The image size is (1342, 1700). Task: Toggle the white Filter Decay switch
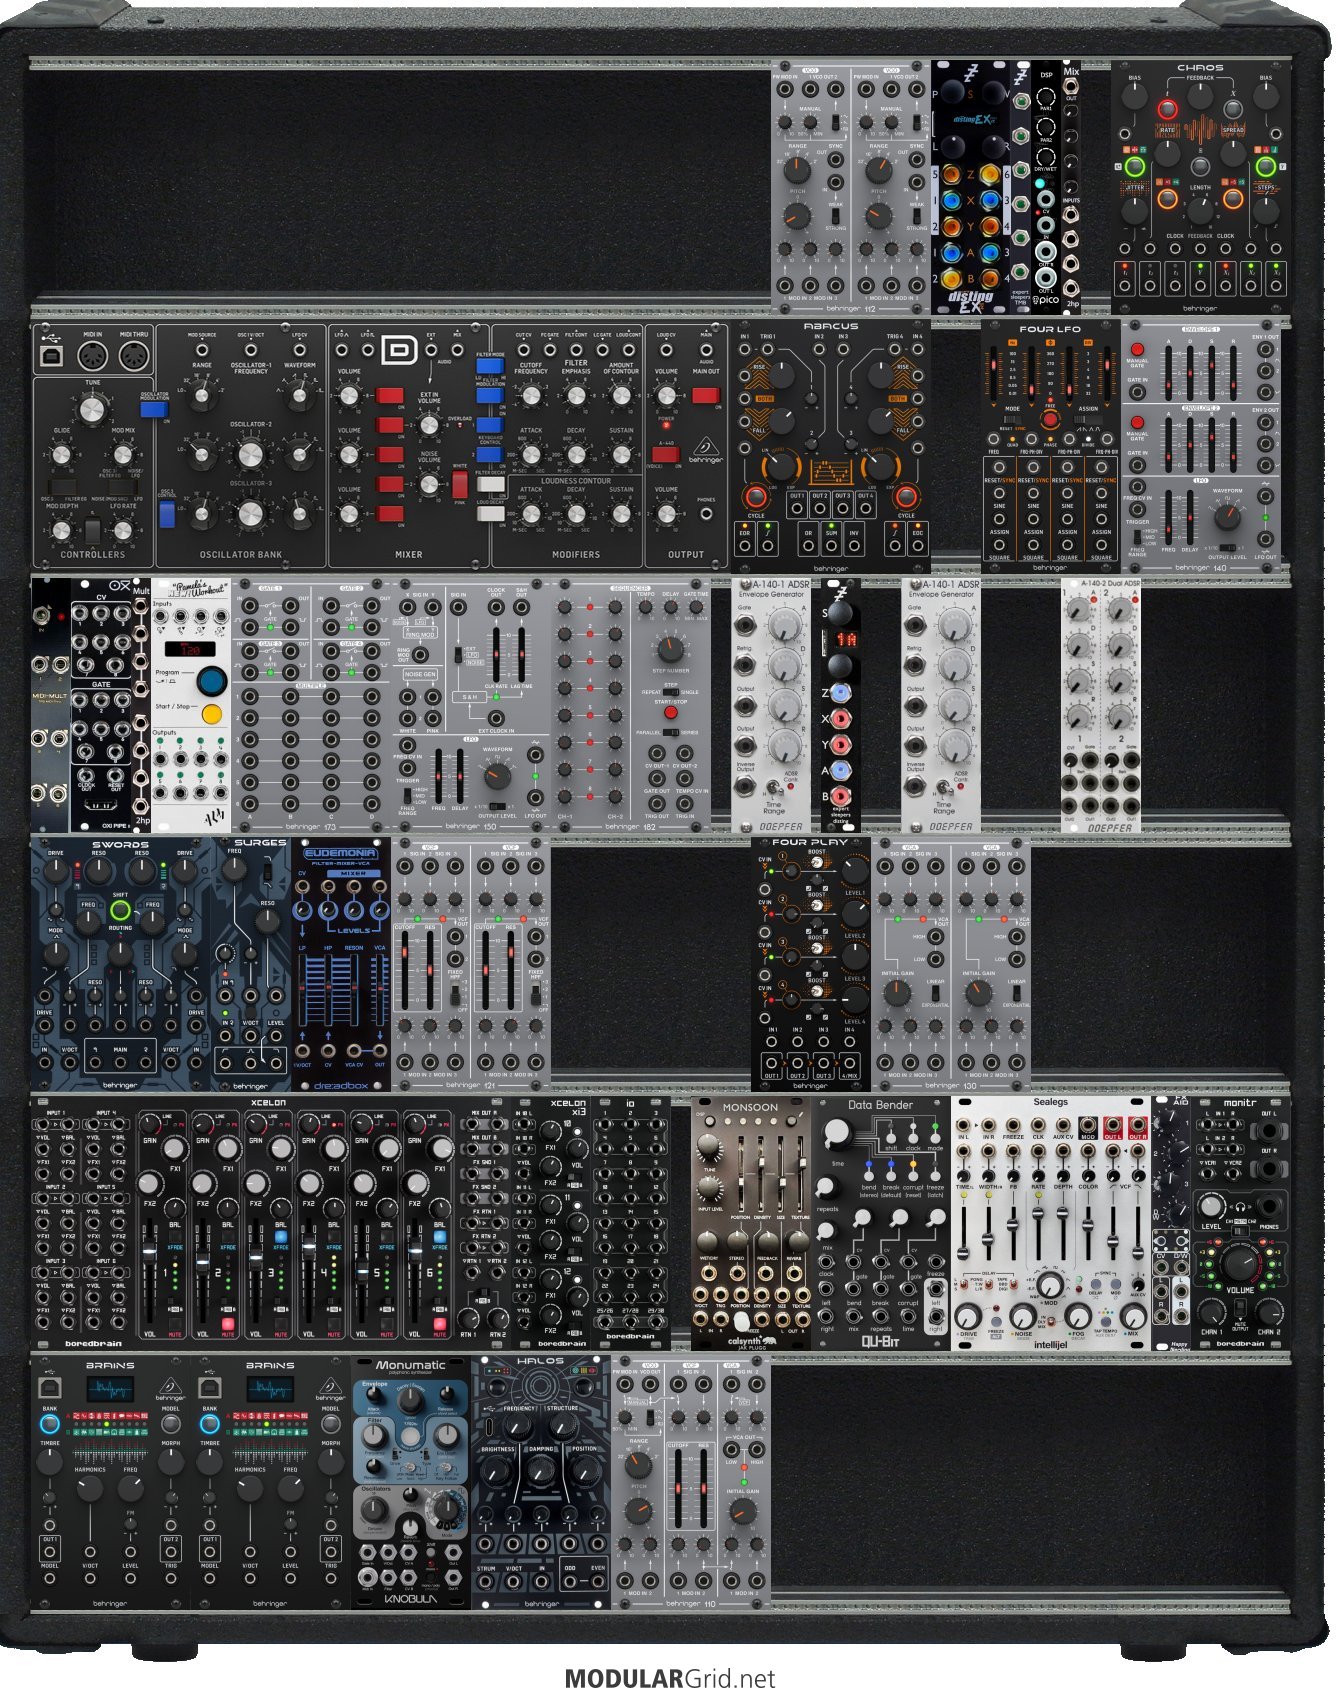pyautogui.click(x=490, y=486)
